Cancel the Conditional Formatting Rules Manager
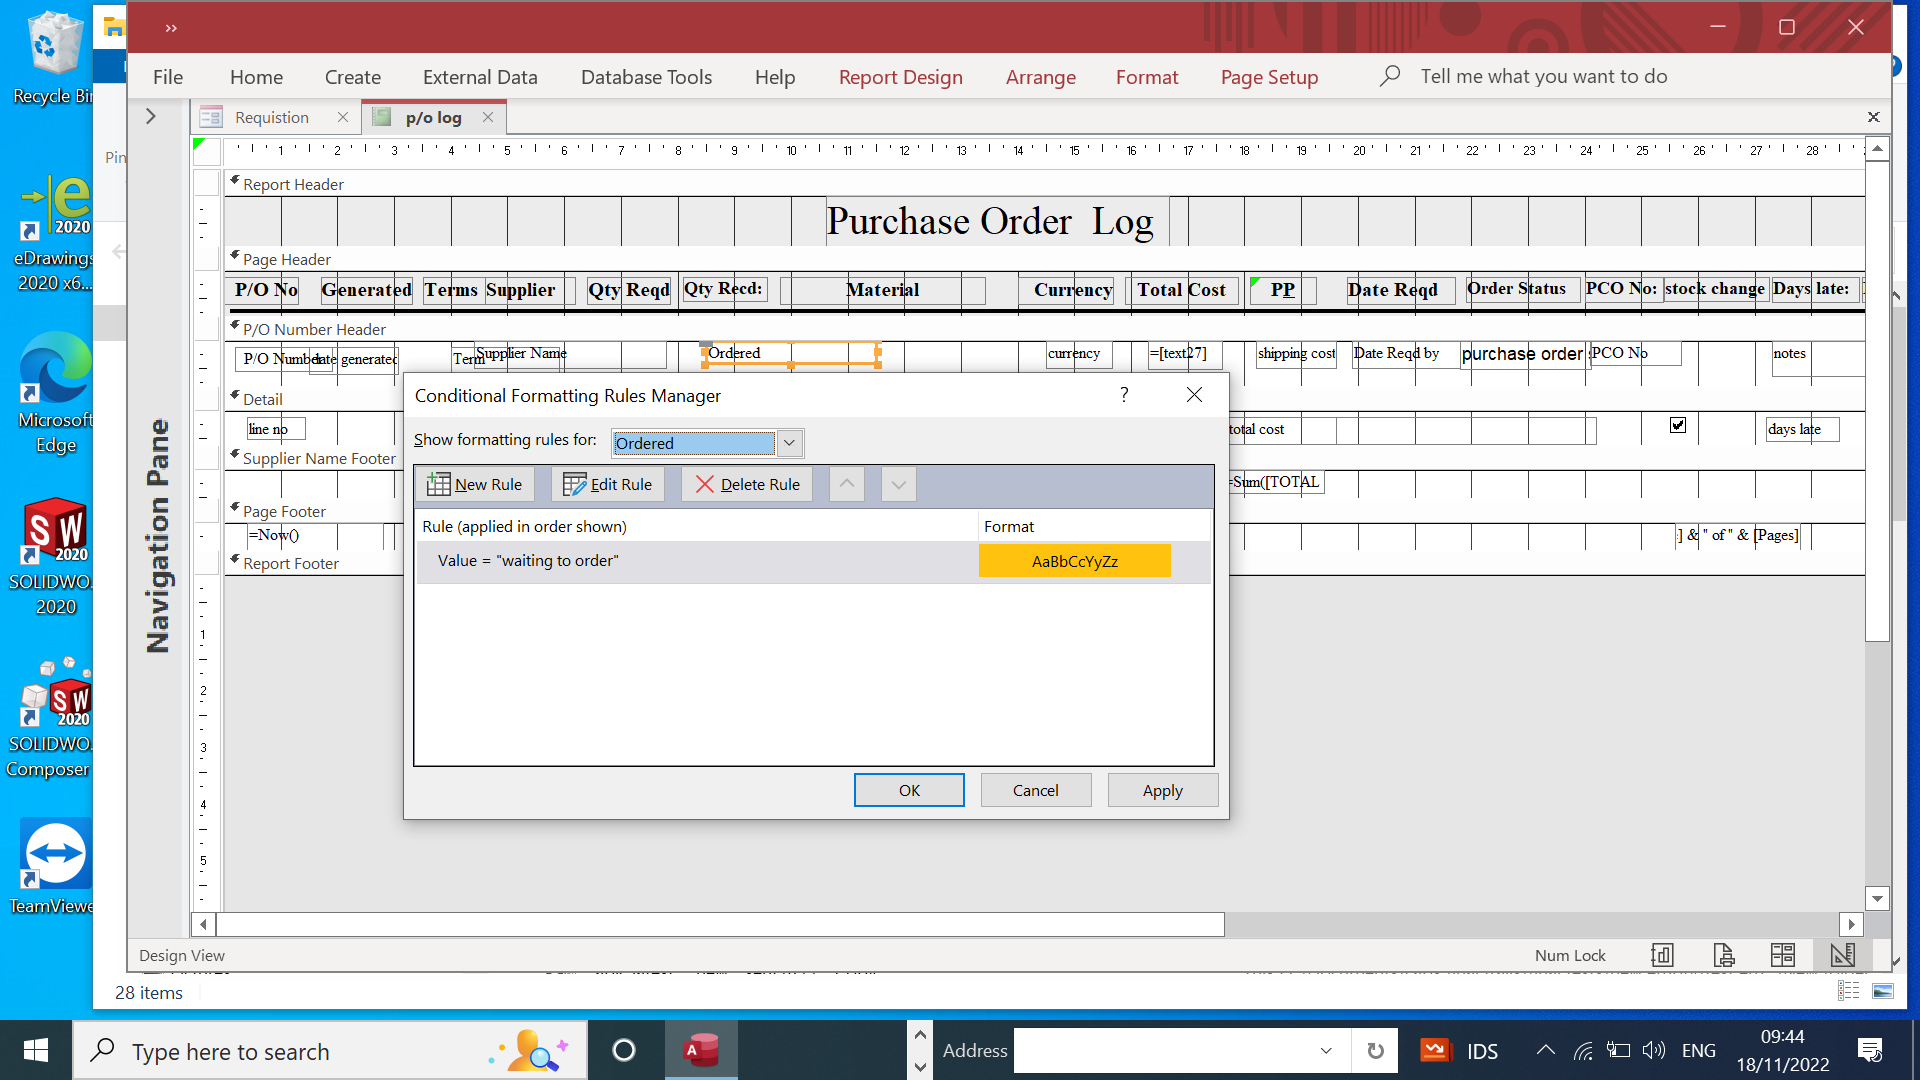 1035,790
